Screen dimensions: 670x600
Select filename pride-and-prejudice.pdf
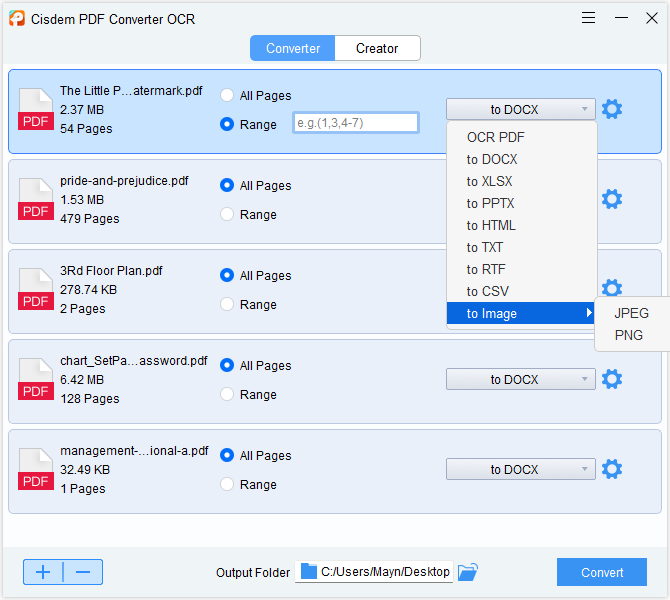124,181
